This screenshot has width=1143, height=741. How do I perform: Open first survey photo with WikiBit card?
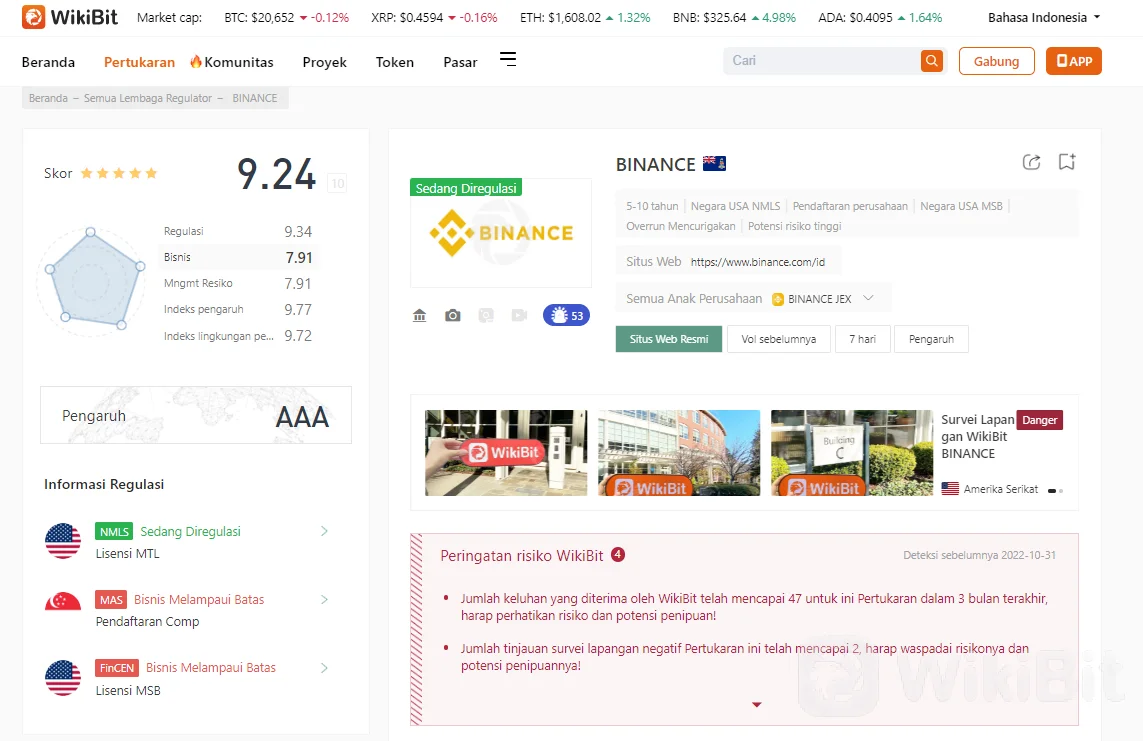[506, 452]
